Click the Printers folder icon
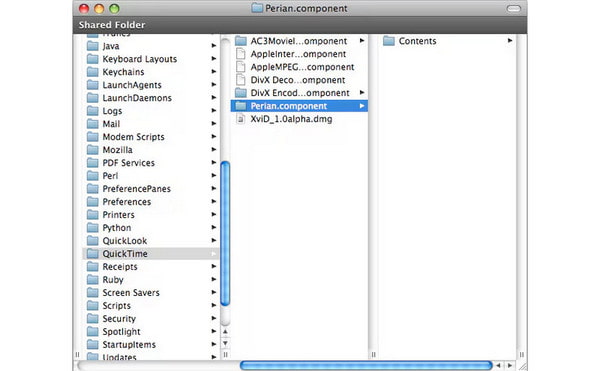Screen dimensions: 600x371 (x=93, y=215)
